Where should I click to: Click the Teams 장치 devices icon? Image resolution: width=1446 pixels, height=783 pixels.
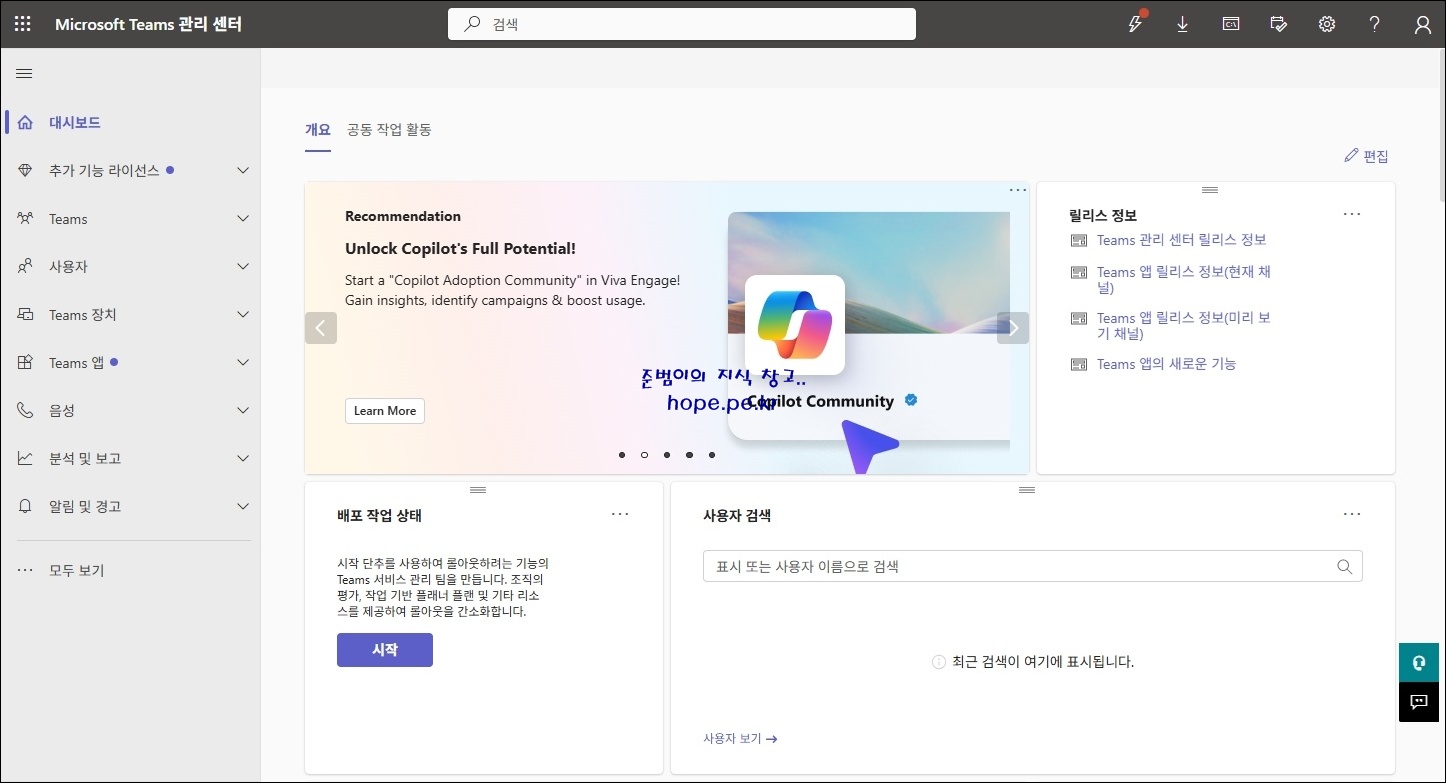(x=25, y=315)
